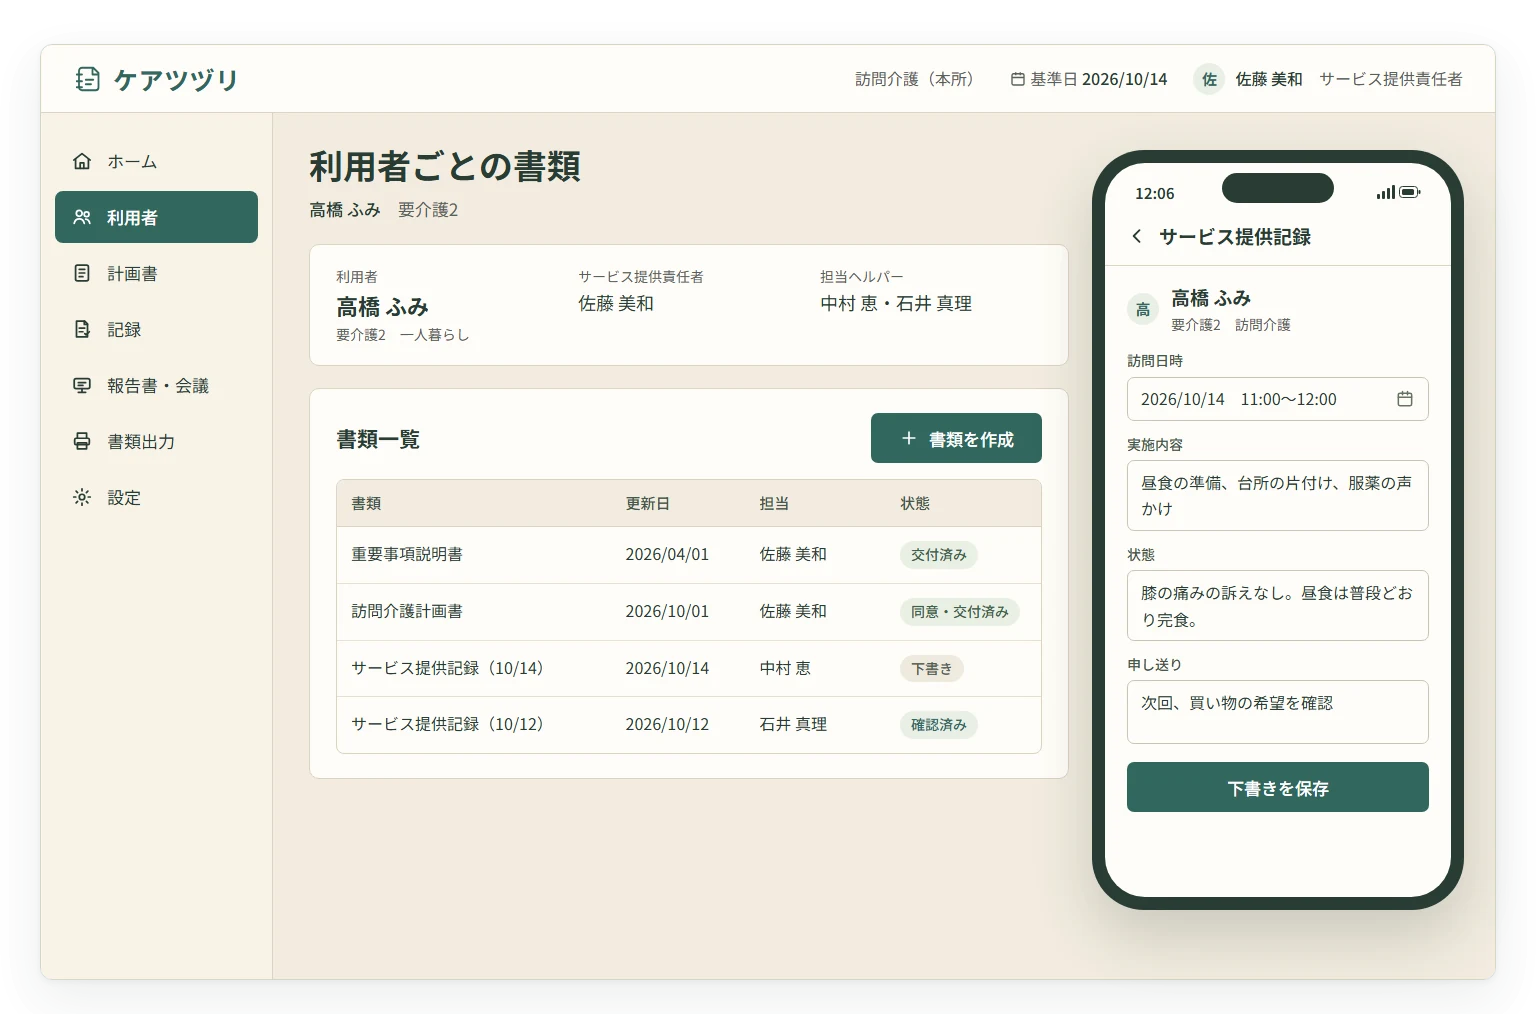Tap the calendar icon in 訪問日時 field
Screen dimensions: 1536x1024
point(1405,399)
